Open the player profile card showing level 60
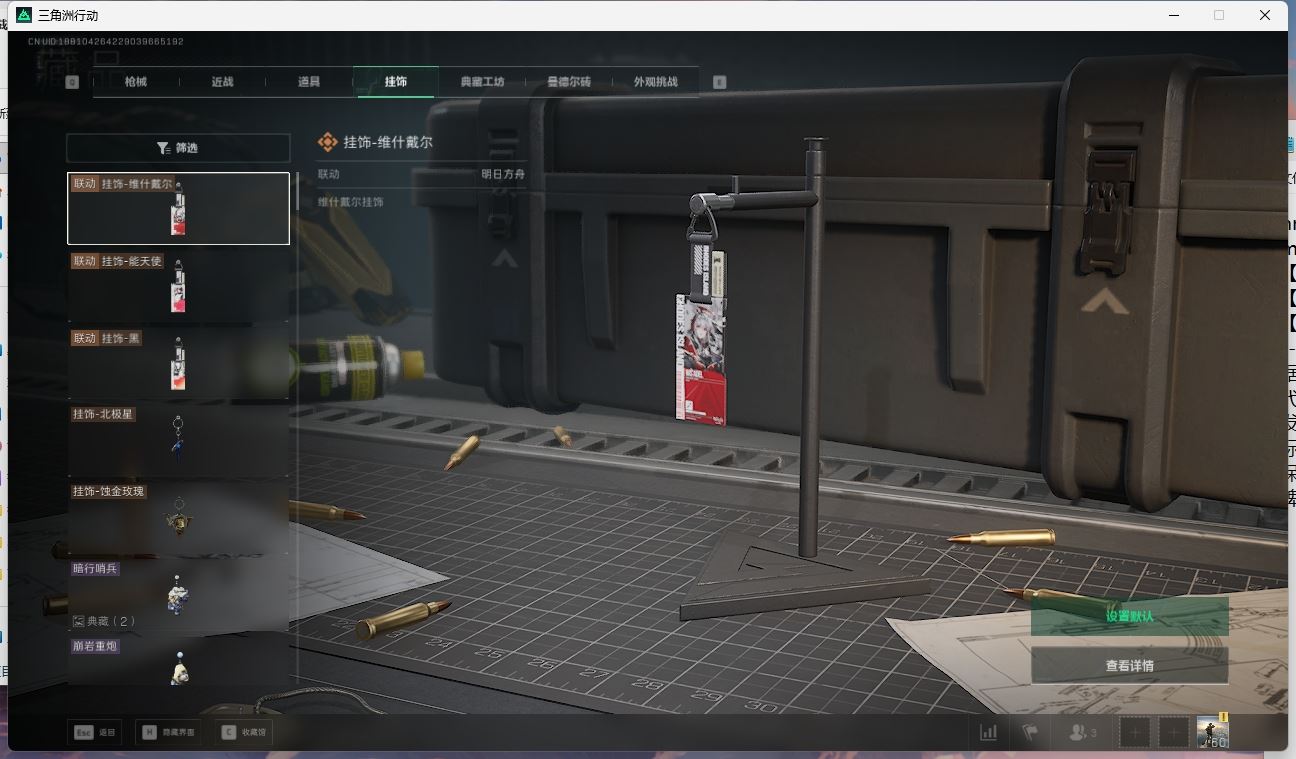Viewport: 1296px width, 759px height. tap(1211, 732)
